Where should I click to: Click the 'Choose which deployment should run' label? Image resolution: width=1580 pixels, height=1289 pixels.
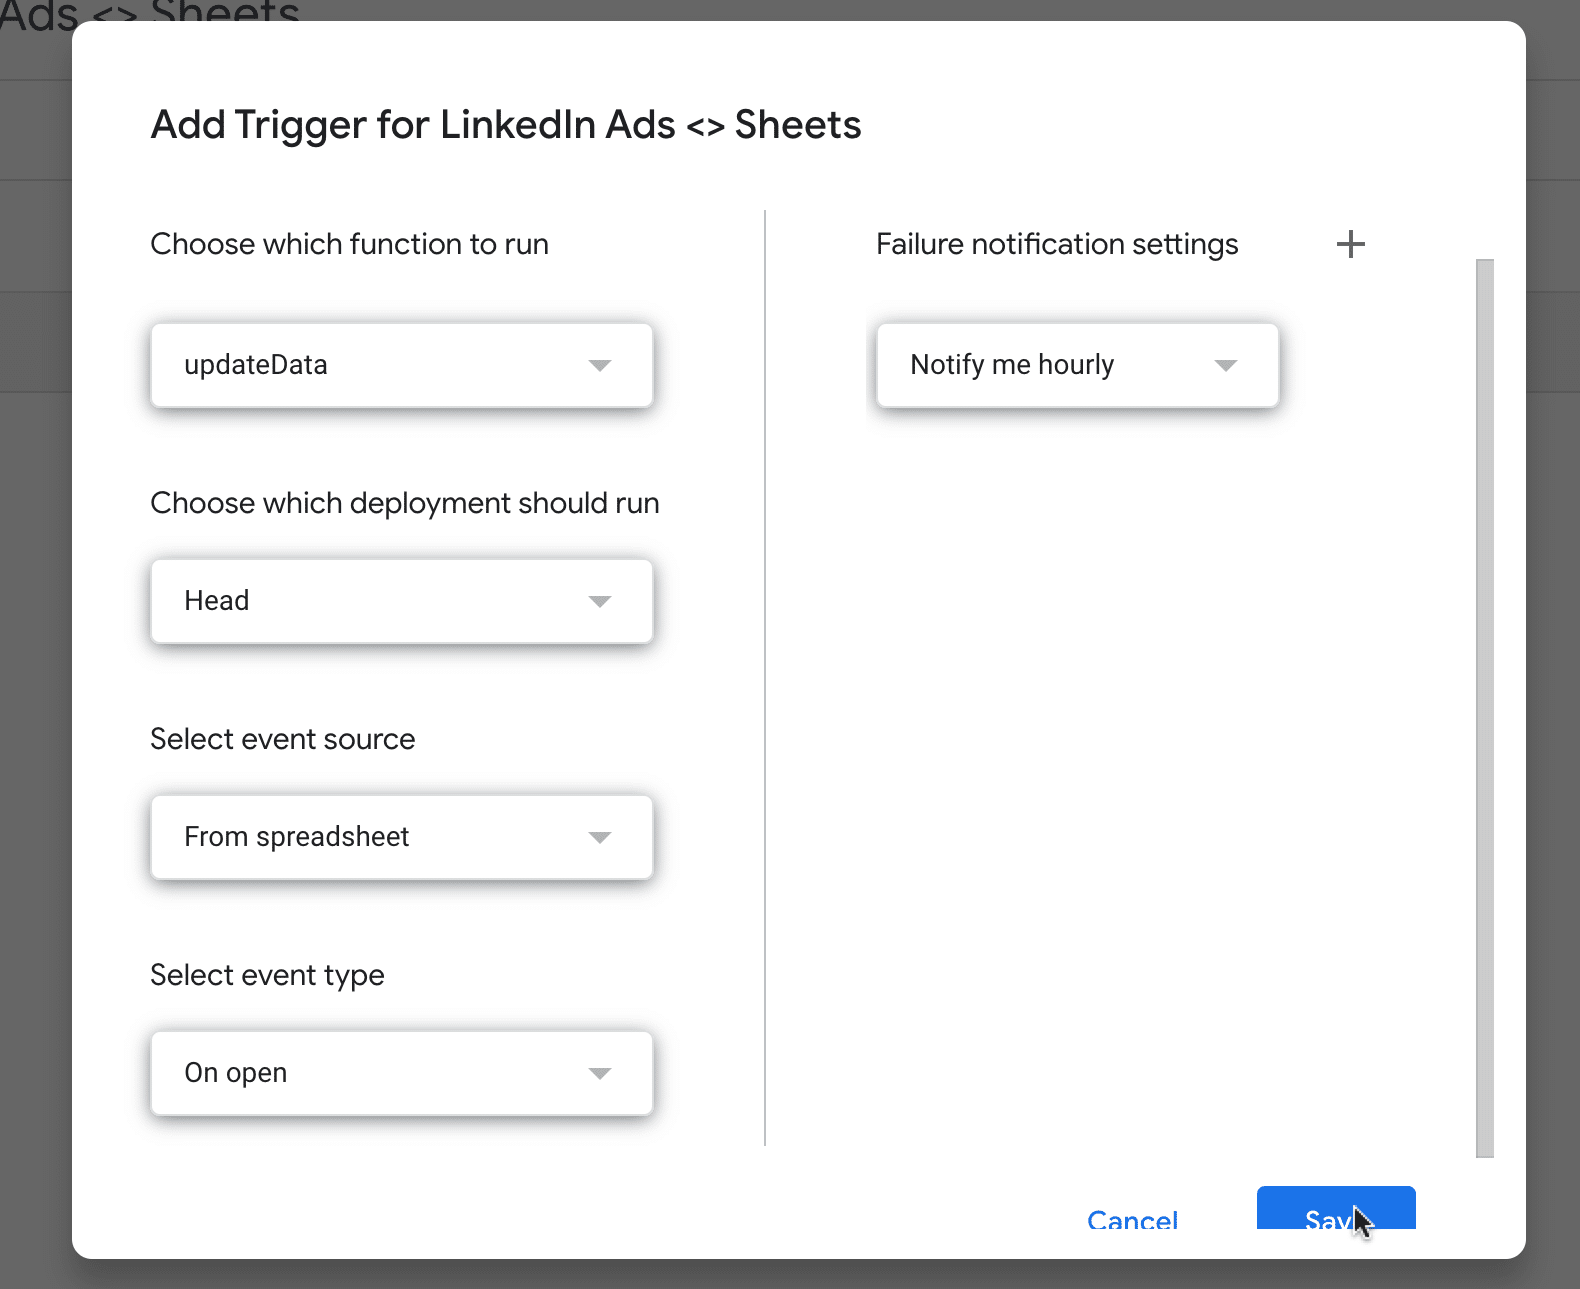pyautogui.click(x=404, y=503)
